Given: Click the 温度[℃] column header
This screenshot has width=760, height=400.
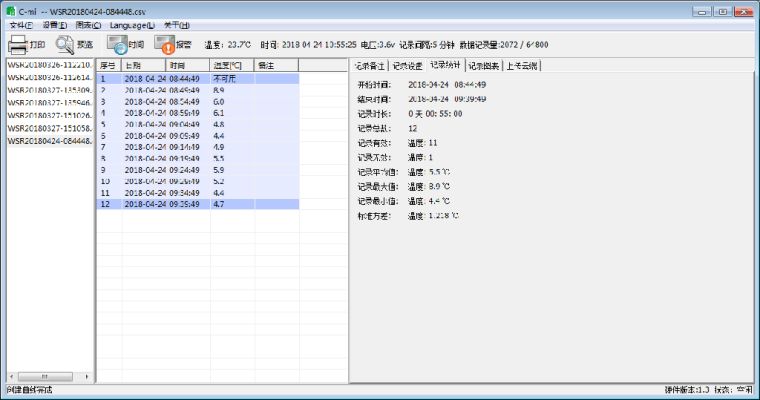Looking at the screenshot, I should click(232, 65).
